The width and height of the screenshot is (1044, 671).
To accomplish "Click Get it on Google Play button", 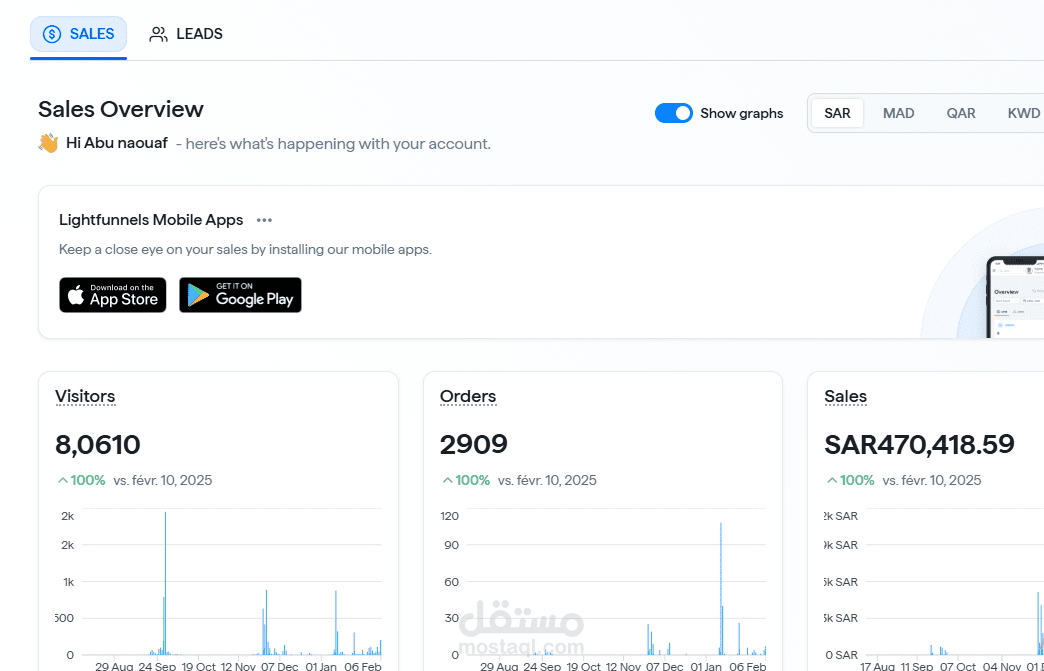I will click(x=240, y=295).
